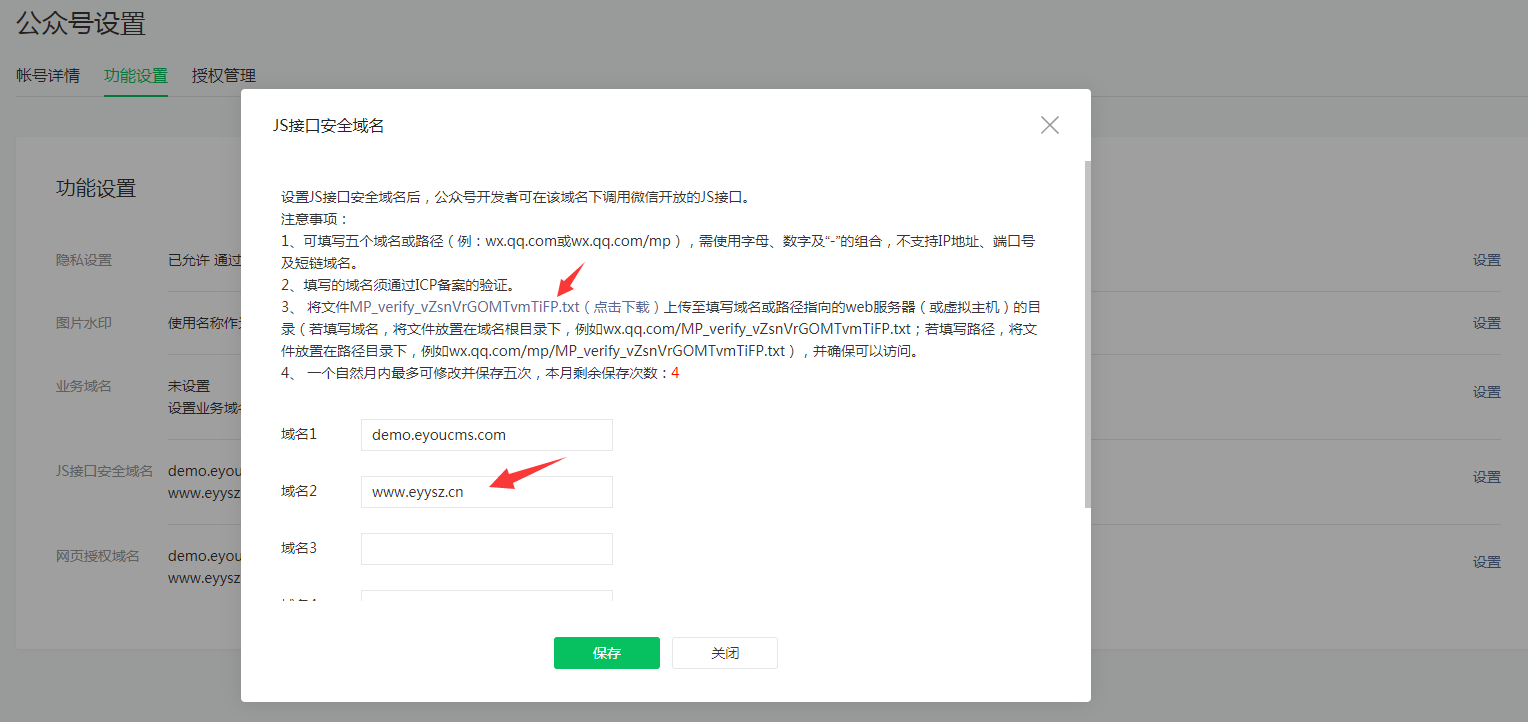Open 设置 for 图片水印
The width and height of the screenshot is (1528, 722).
[x=1486, y=322]
